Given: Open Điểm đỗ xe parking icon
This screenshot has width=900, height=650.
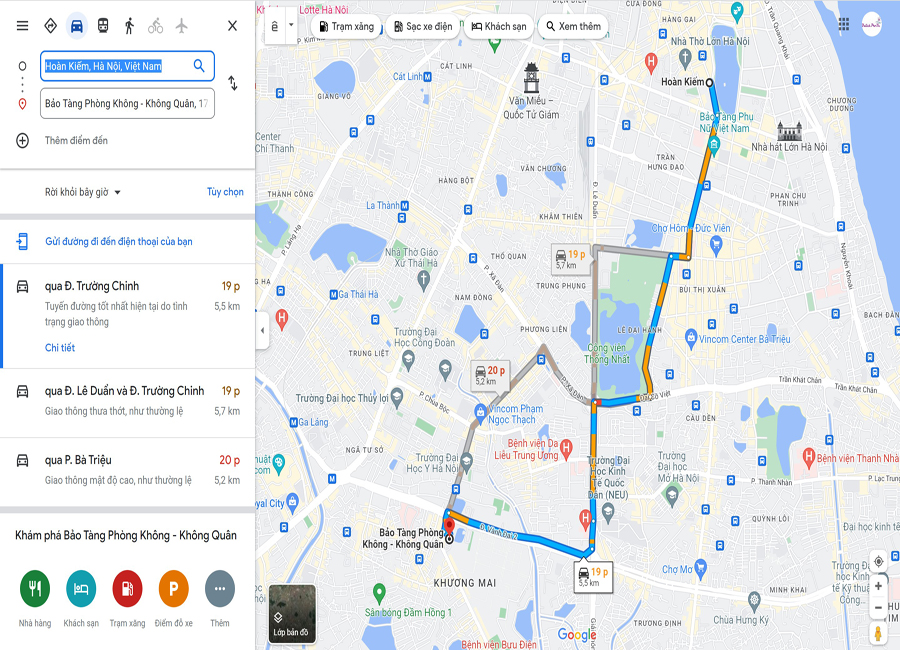Looking at the screenshot, I should pos(173,589).
